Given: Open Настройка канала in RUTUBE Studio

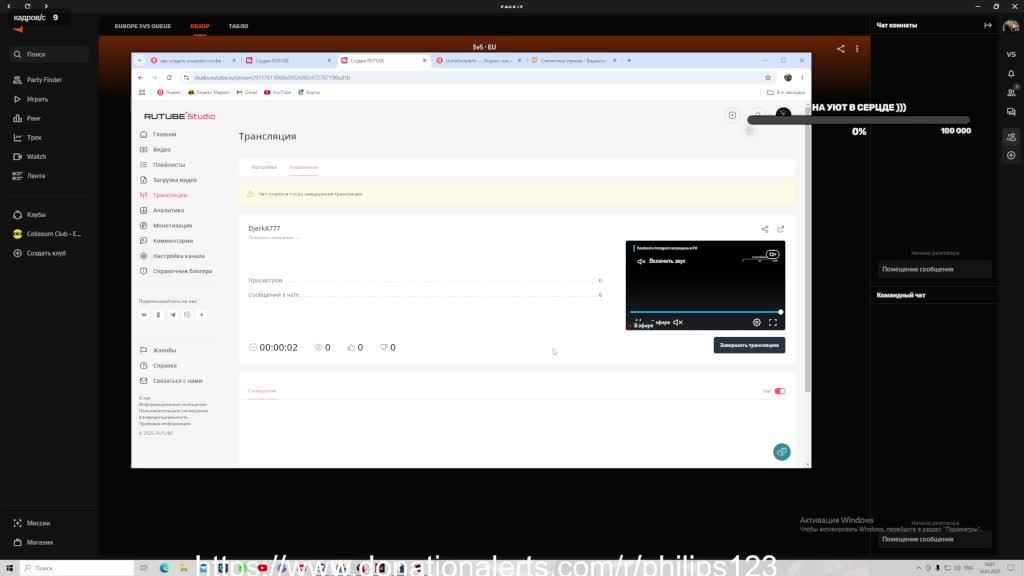Looking at the screenshot, I should tap(179, 256).
